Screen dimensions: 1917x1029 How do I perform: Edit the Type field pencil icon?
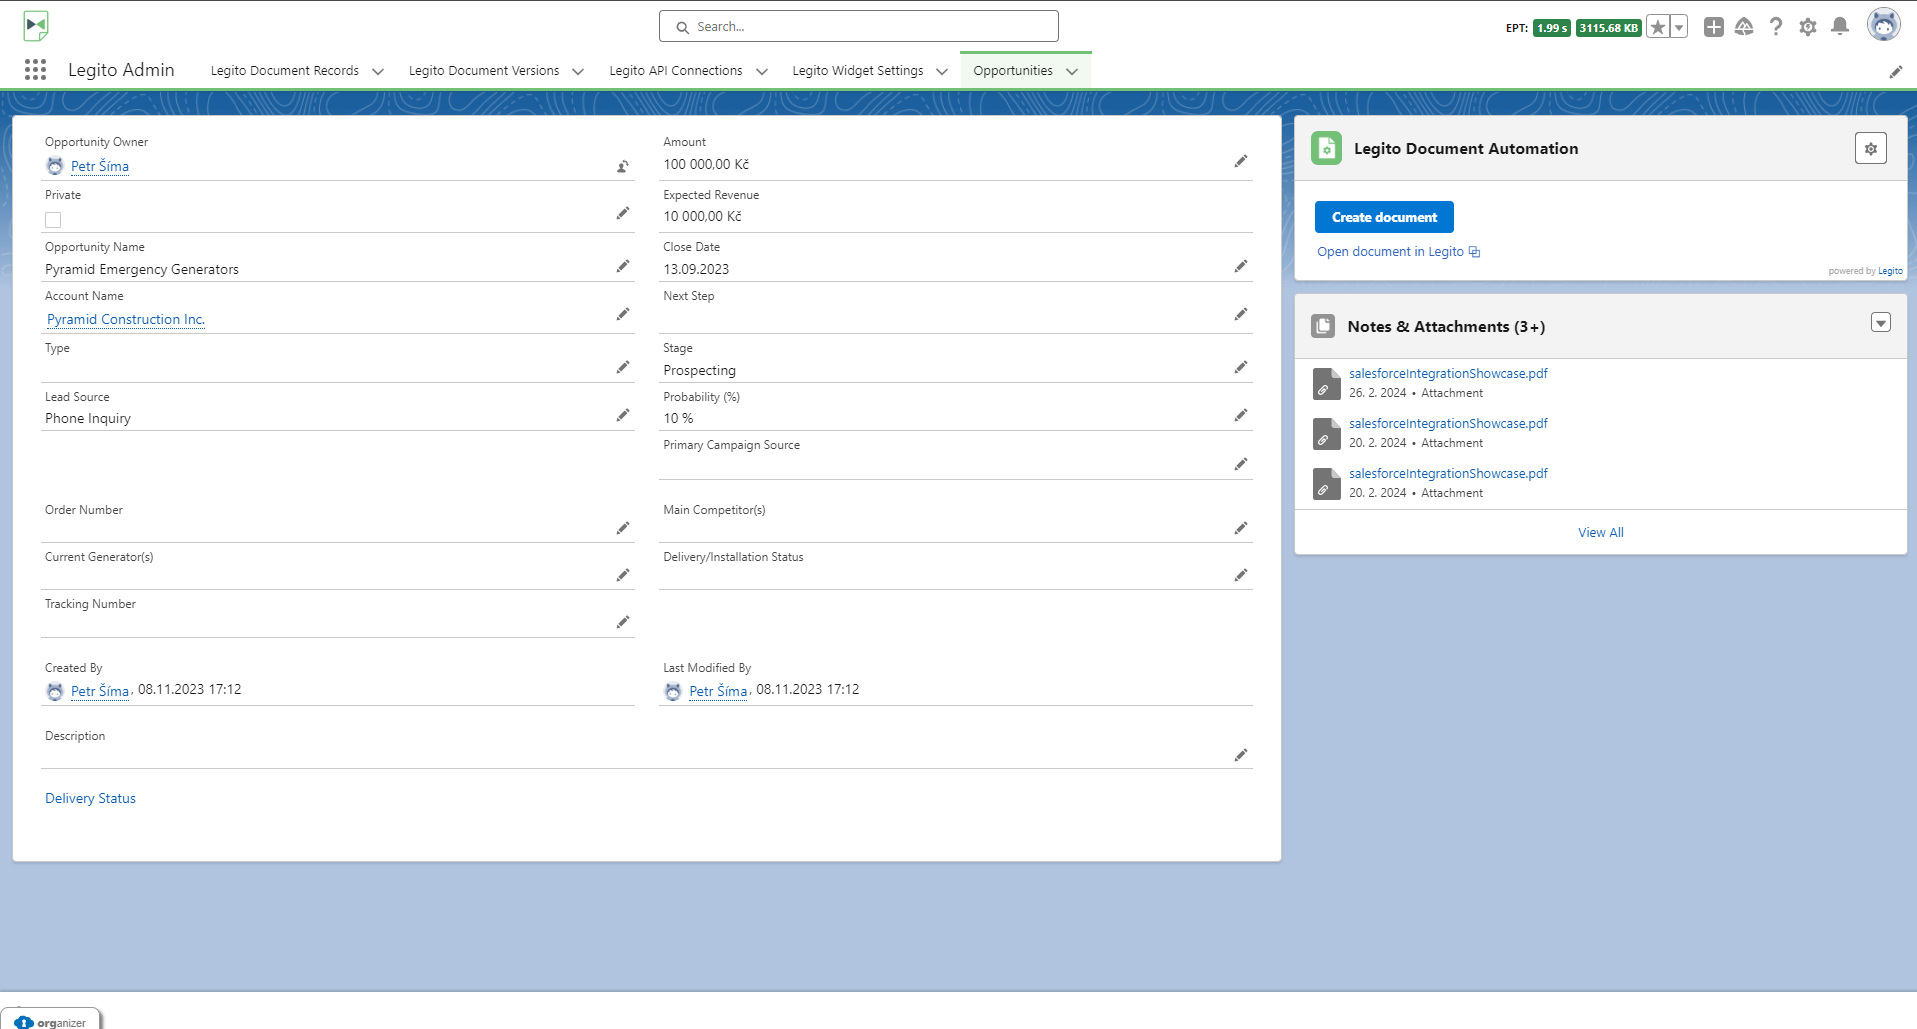622,367
